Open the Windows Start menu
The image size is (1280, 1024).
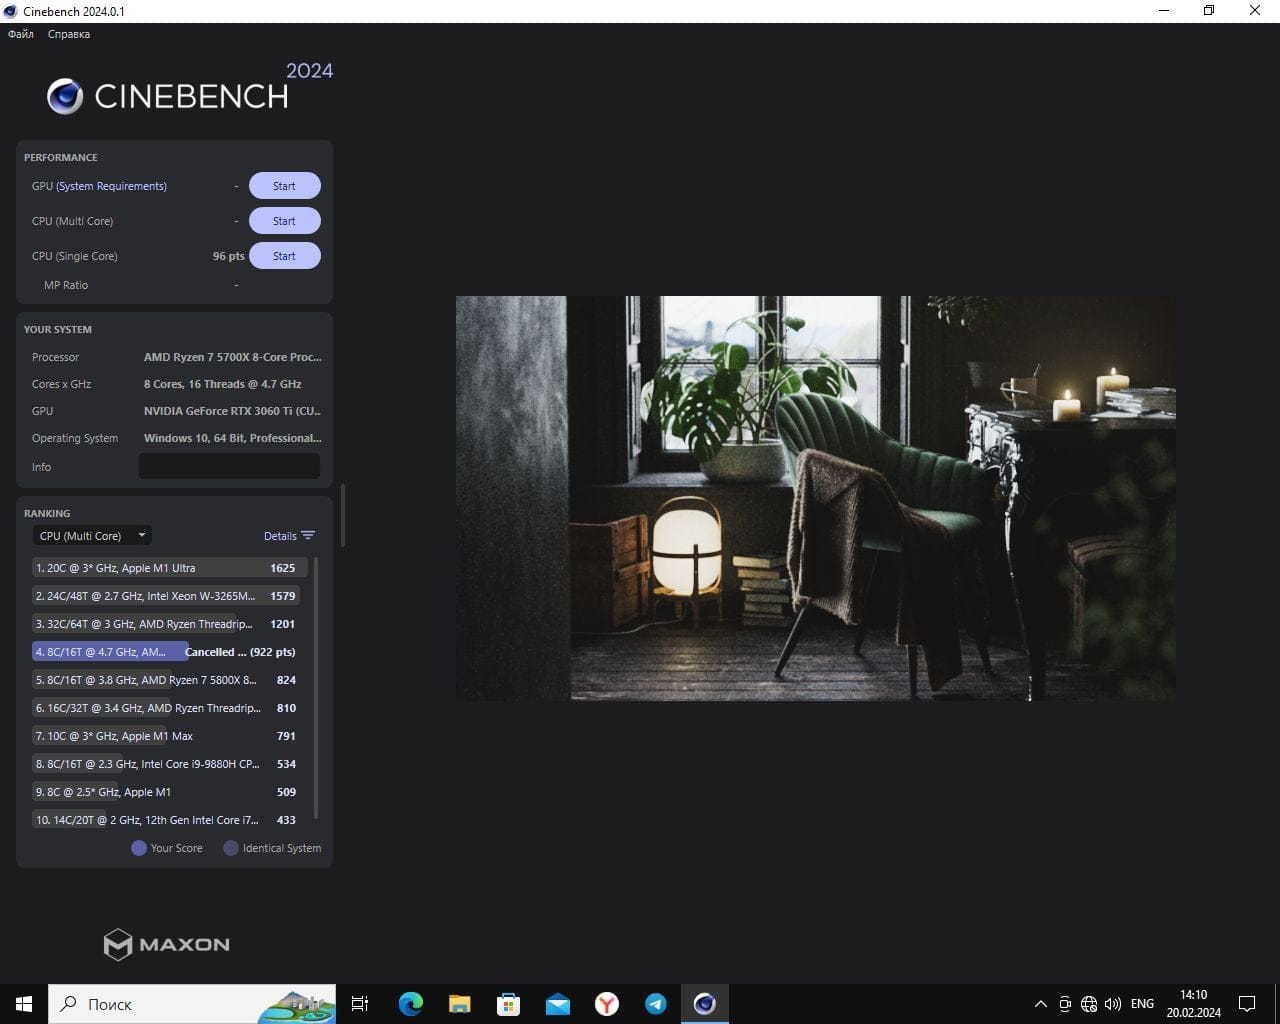pyautogui.click(x=24, y=1004)
